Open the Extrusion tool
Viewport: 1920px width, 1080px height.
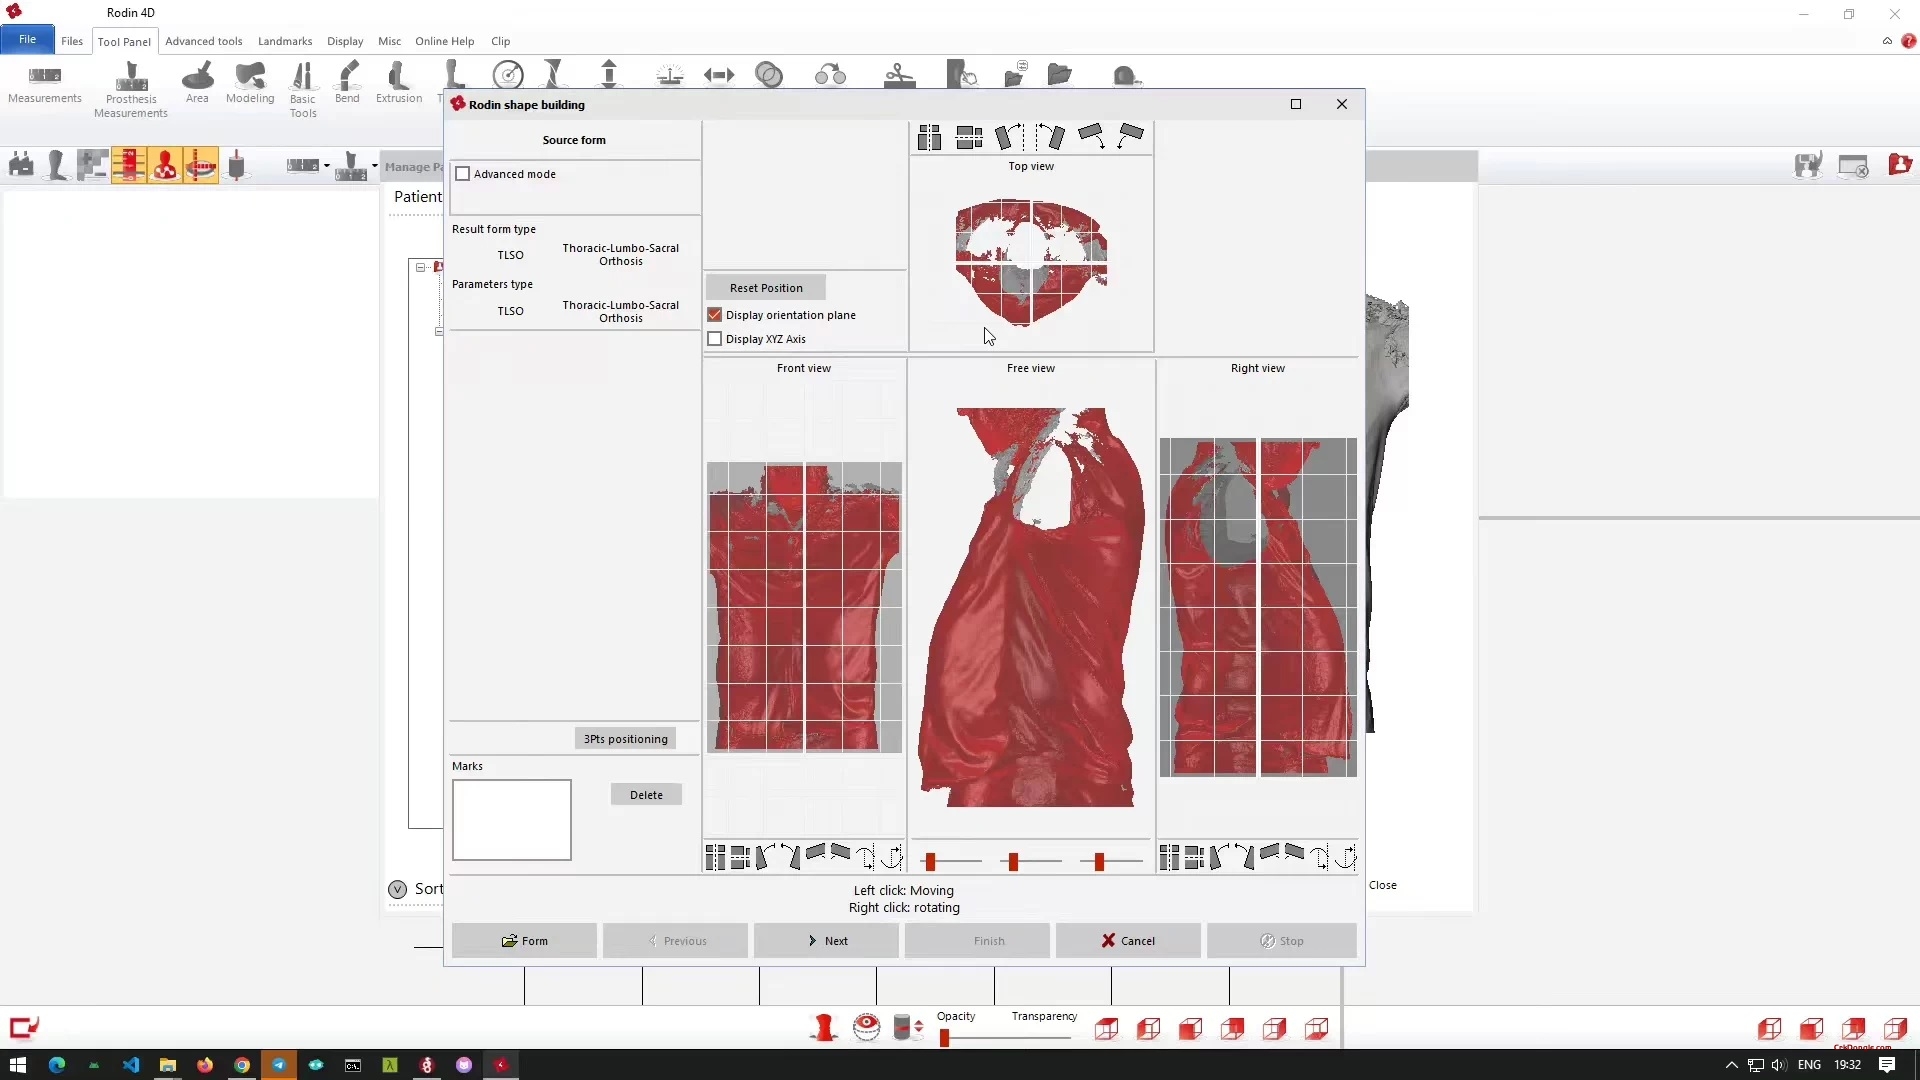pos(398,85)
